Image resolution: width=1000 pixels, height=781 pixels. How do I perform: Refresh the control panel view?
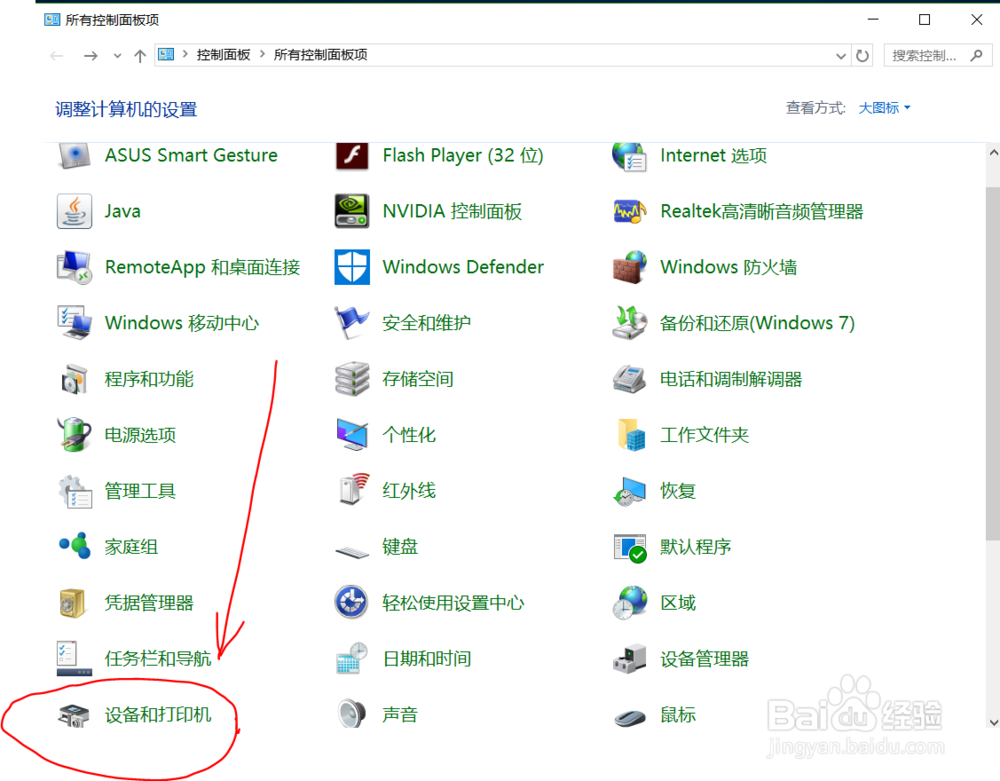862,55
